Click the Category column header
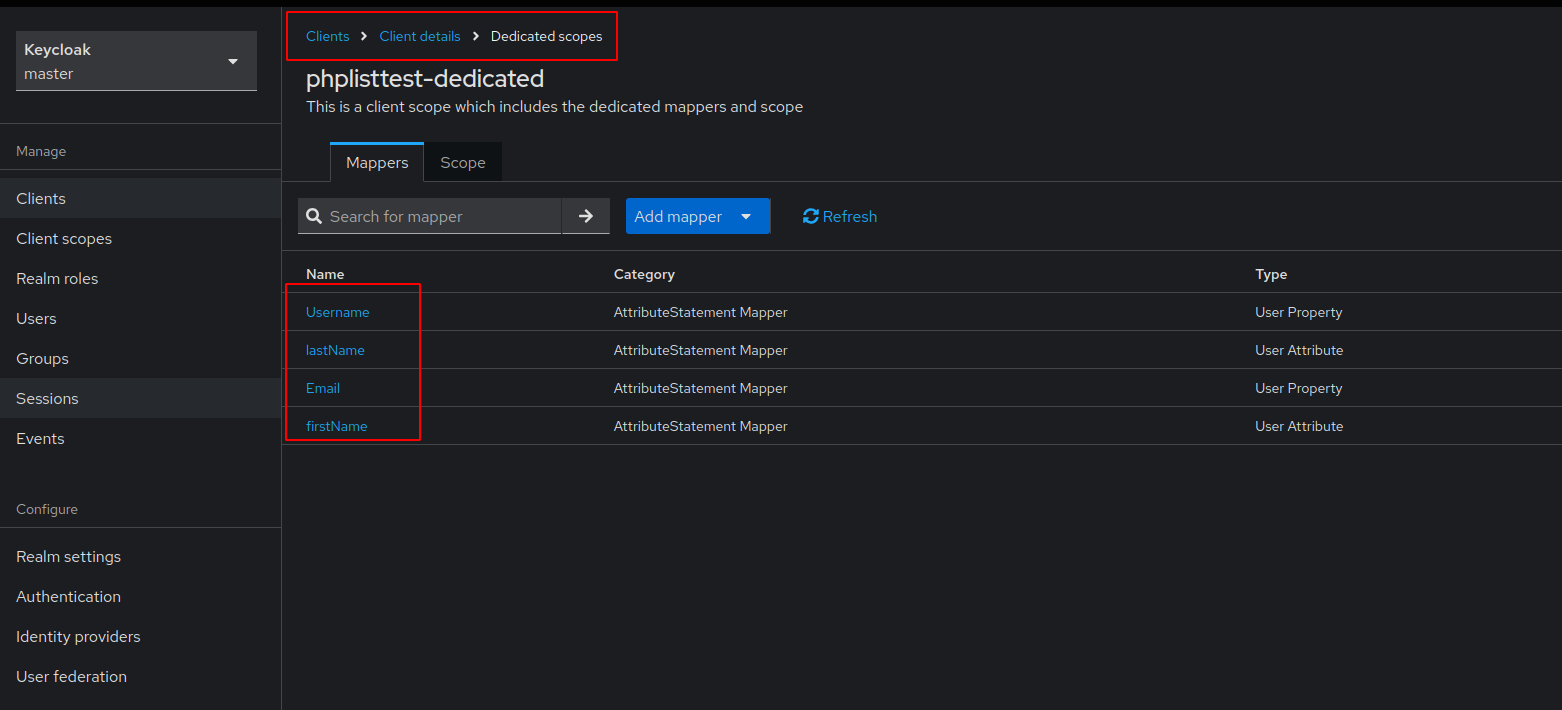Viewport: 1562px width, 710px height. [644, 274]
